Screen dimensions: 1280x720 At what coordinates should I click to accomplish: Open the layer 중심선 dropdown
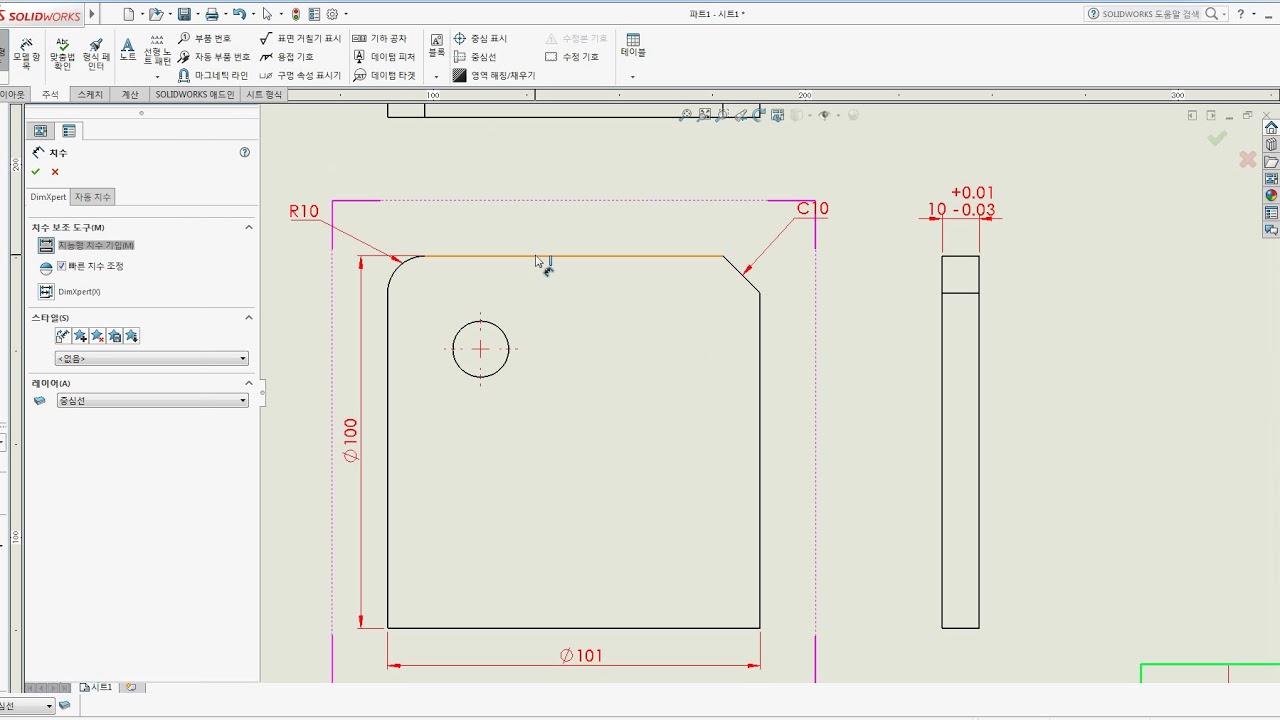(x=151, y=400)
